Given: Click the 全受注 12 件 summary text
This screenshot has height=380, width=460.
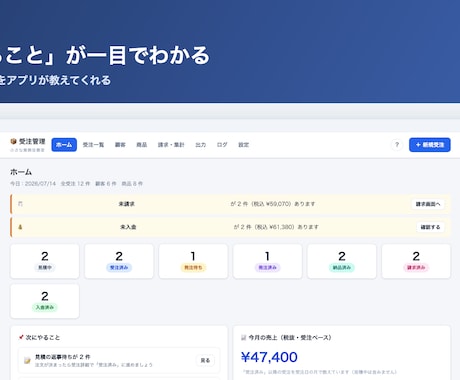Looking at the screenshot, I should tap(75, 184).
